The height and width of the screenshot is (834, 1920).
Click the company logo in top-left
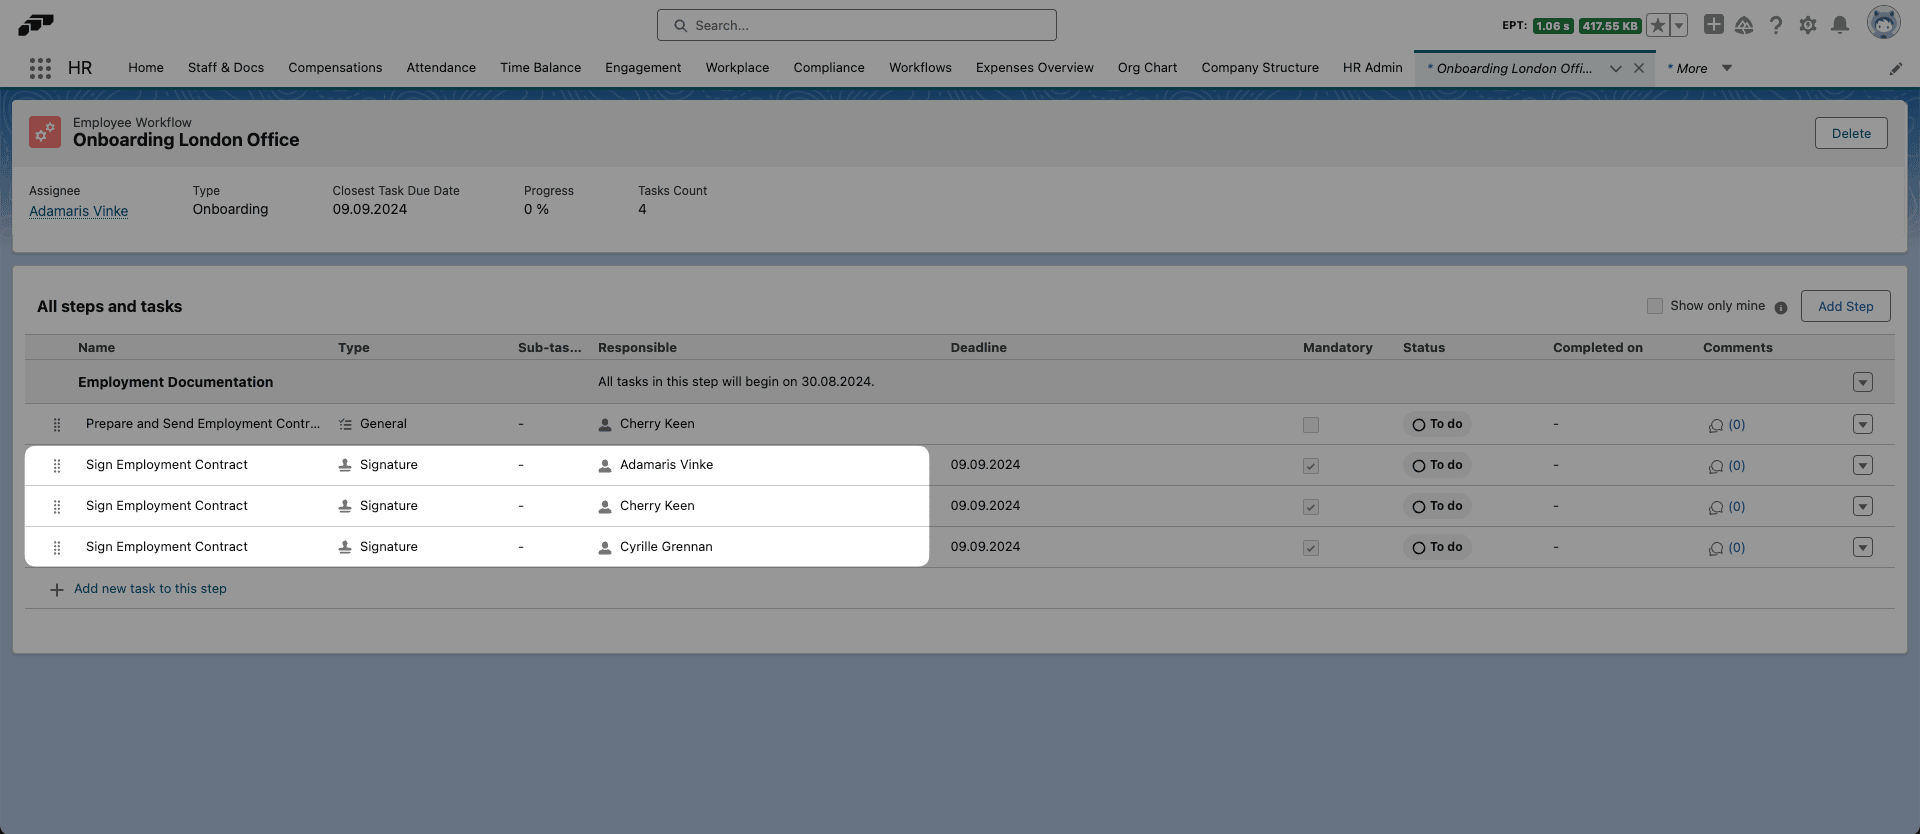(x=36, y=24)
